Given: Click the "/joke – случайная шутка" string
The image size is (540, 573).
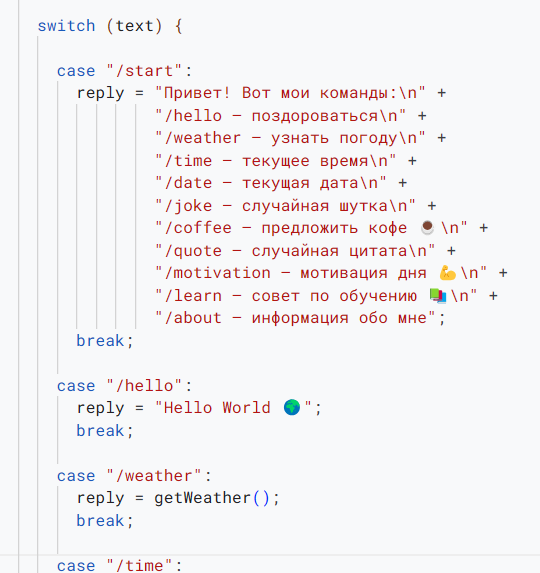Looking at the screenshot, I should 285,206.
